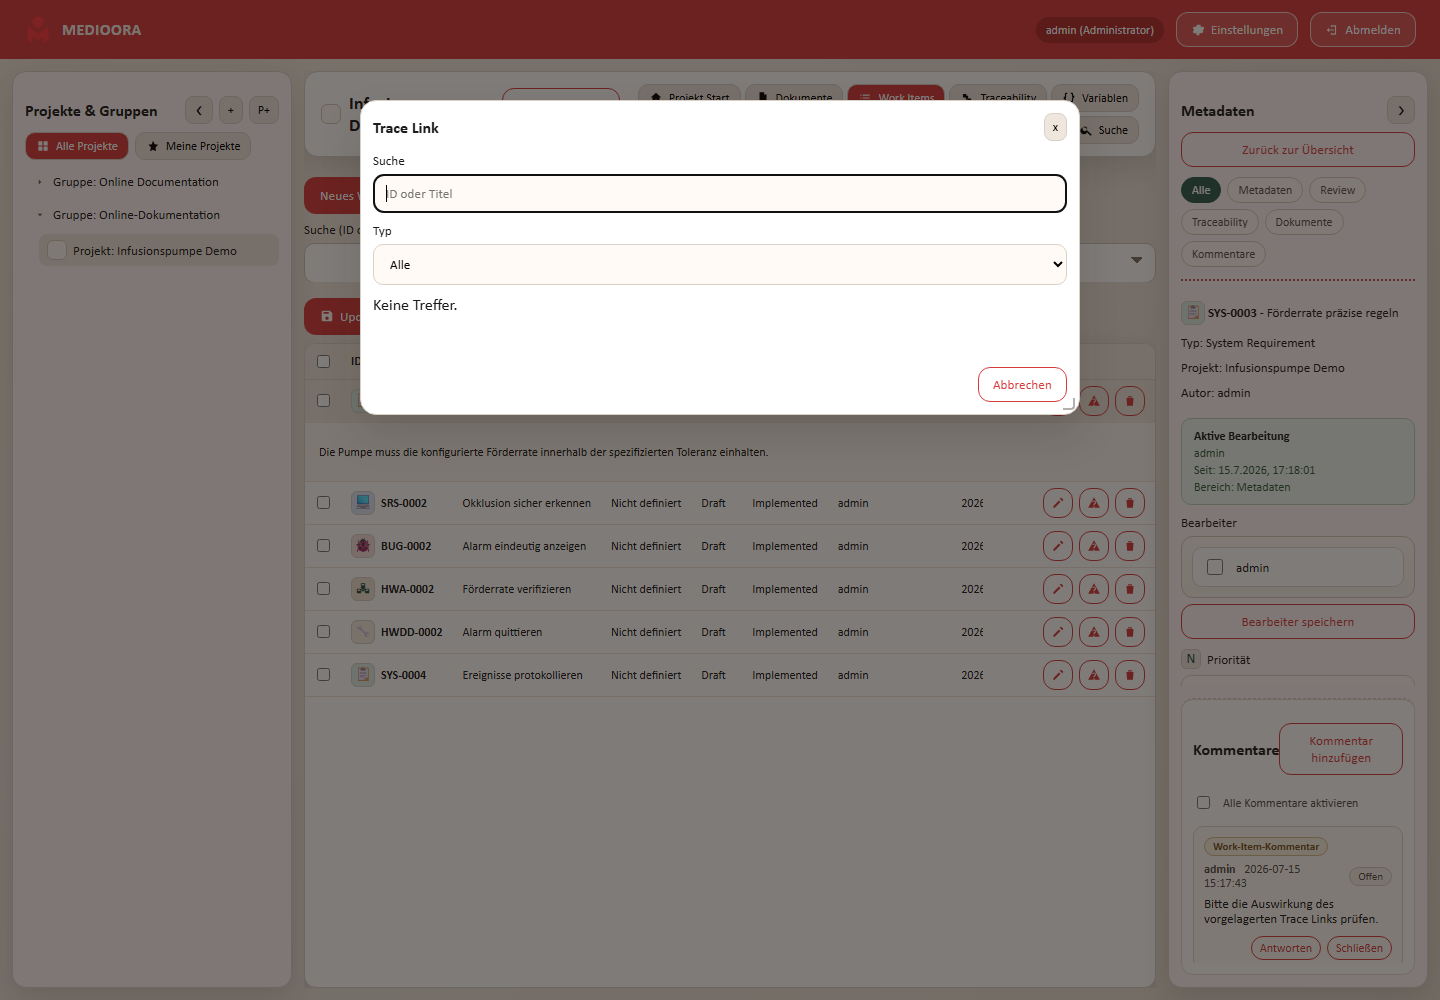This screenshot has height=1000, width=1440.
Task: Open trace link icon for SRS-0002
Action: [x=1094, y=503]
